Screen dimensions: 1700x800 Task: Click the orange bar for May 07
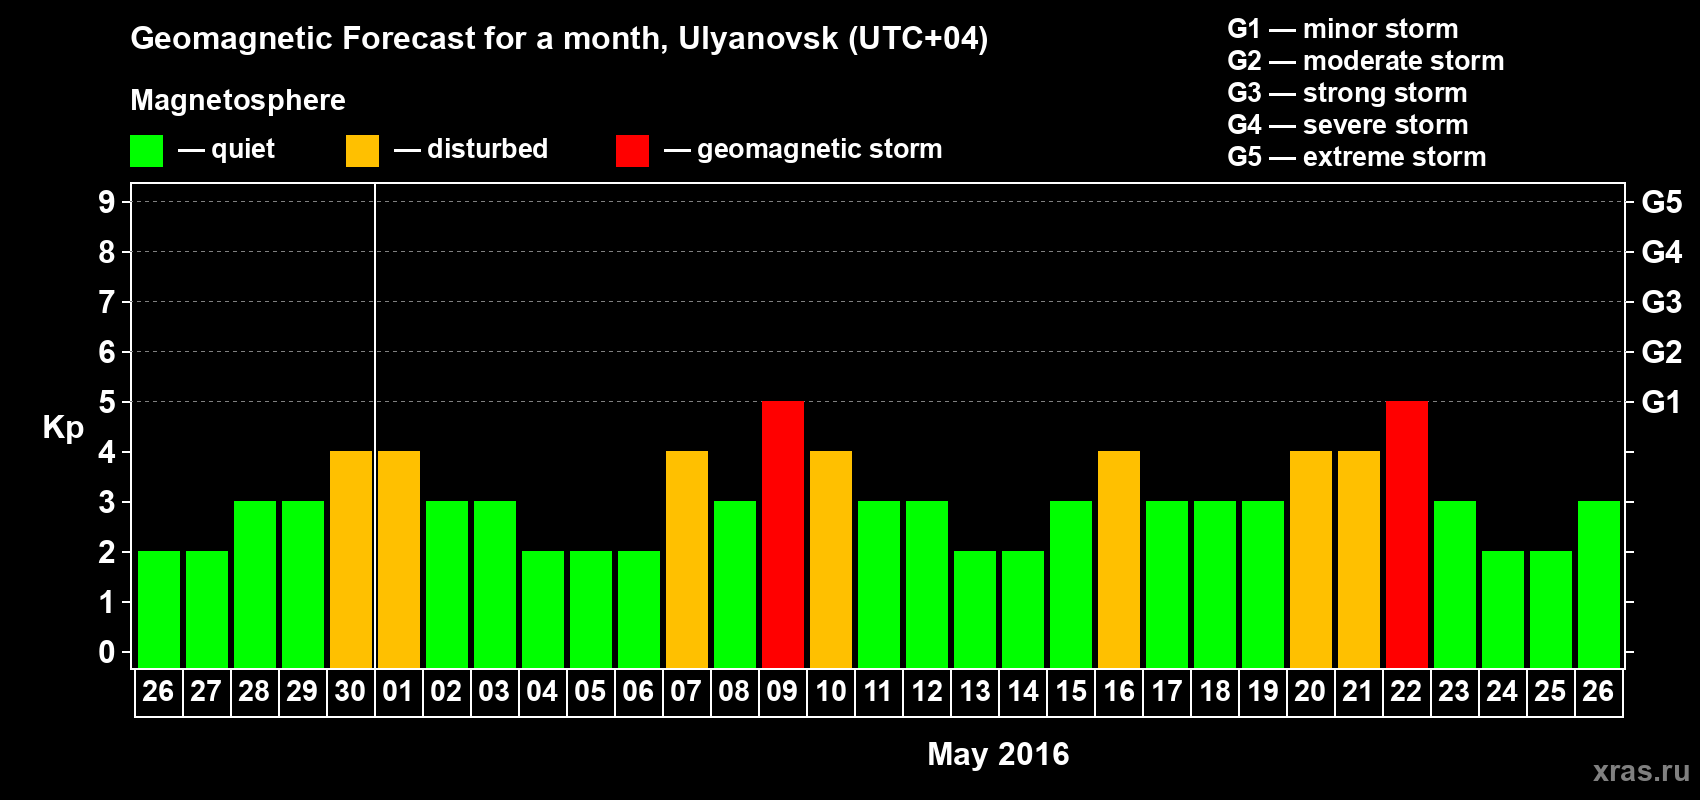(687, 559)
